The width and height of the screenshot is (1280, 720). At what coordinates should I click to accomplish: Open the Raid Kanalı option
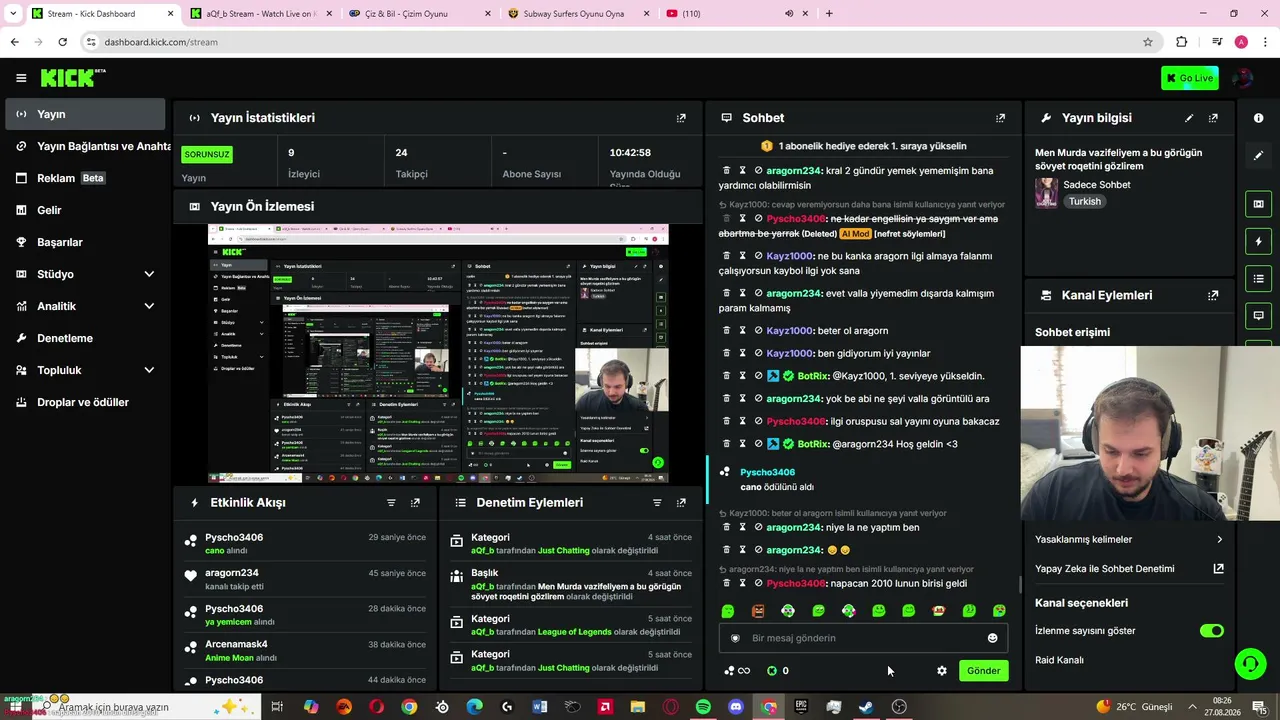coord(1059,660)
